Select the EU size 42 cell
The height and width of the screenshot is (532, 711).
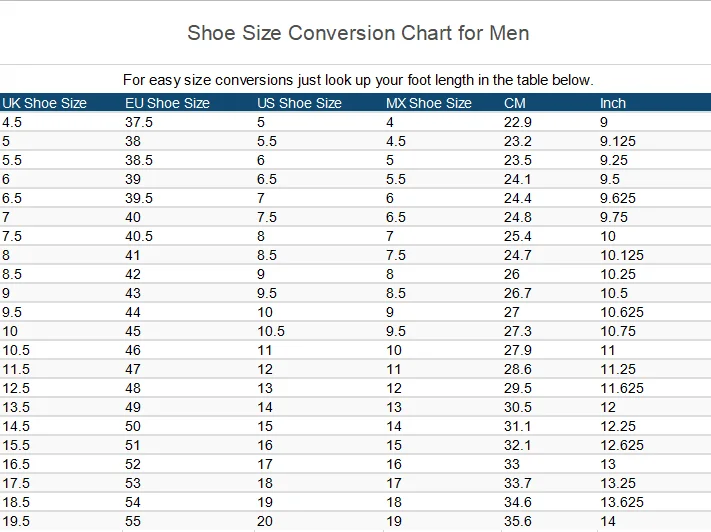(133, 274)
